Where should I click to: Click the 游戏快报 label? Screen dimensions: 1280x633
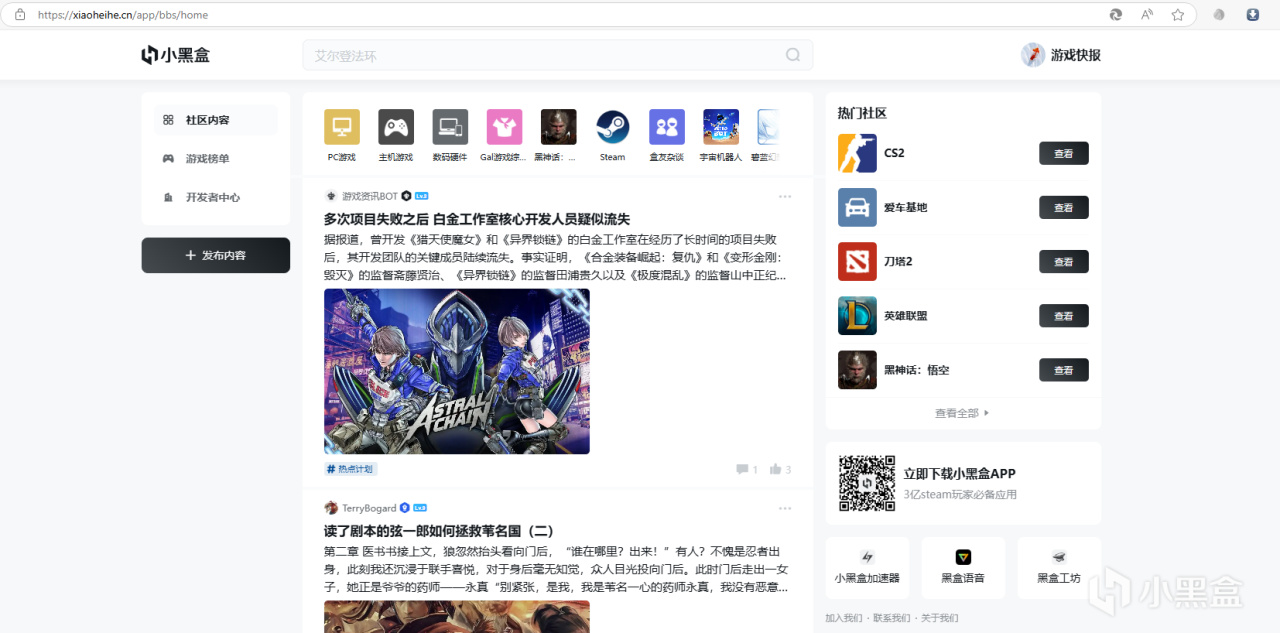[1076, 55]
